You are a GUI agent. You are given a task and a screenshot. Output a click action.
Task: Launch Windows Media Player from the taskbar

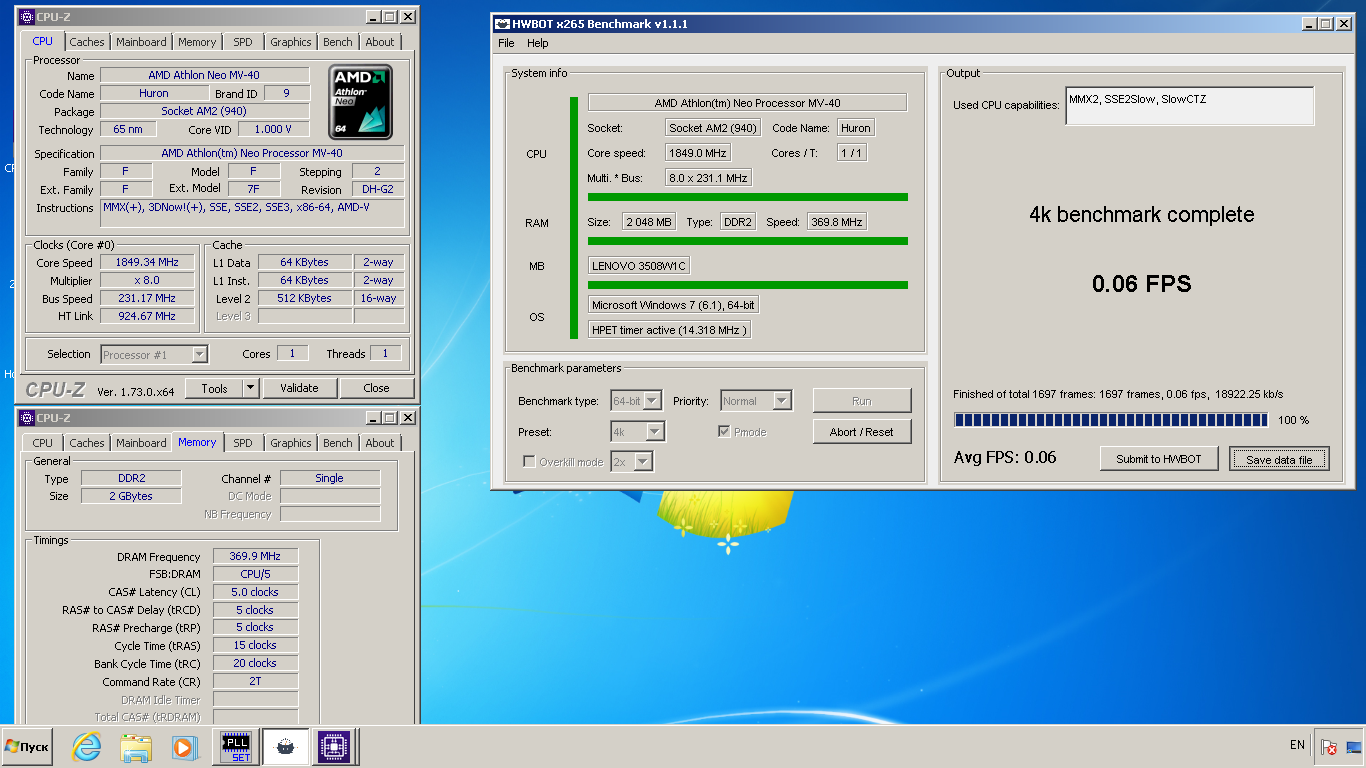[x=183, y=746]
